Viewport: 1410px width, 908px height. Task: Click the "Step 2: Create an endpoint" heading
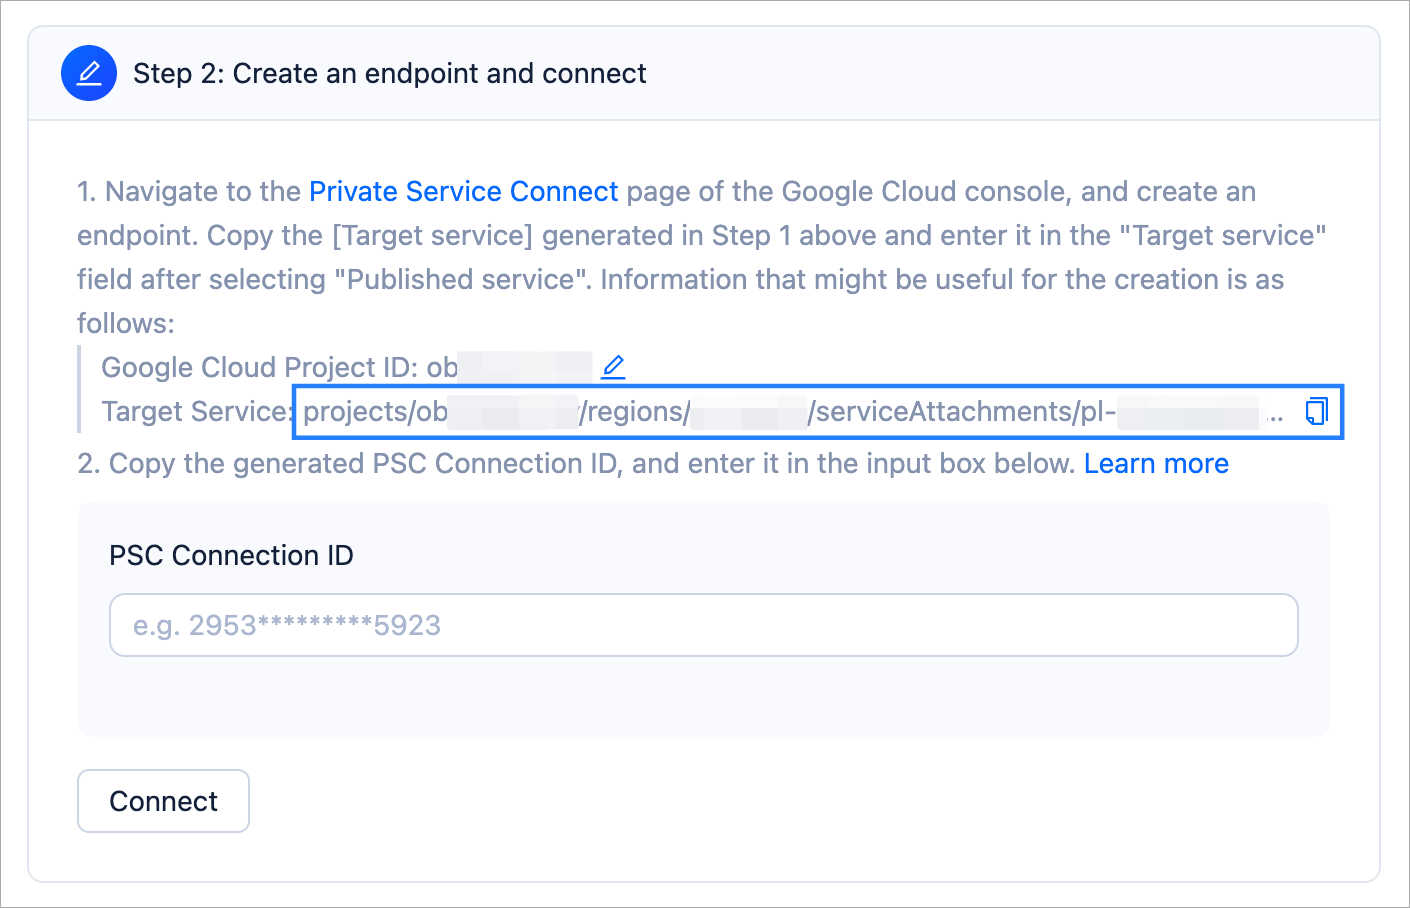[x=389, y=73]
